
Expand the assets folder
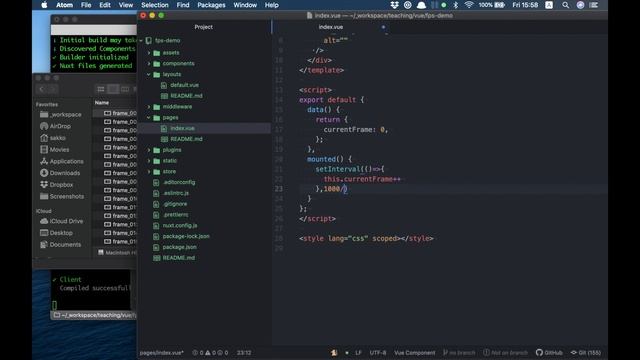[149, 53]
